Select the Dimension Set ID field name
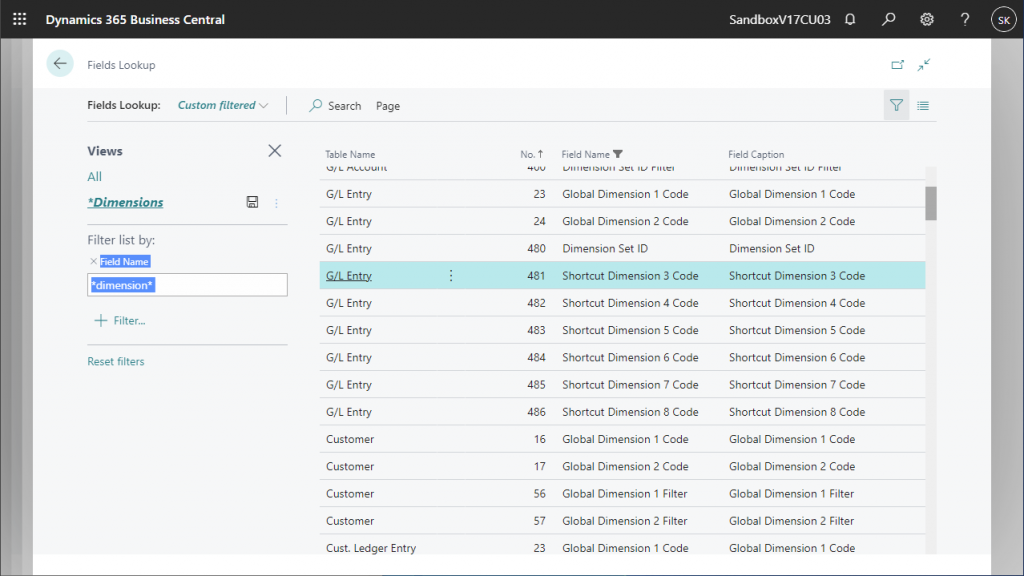 click(x=605, y=249)
